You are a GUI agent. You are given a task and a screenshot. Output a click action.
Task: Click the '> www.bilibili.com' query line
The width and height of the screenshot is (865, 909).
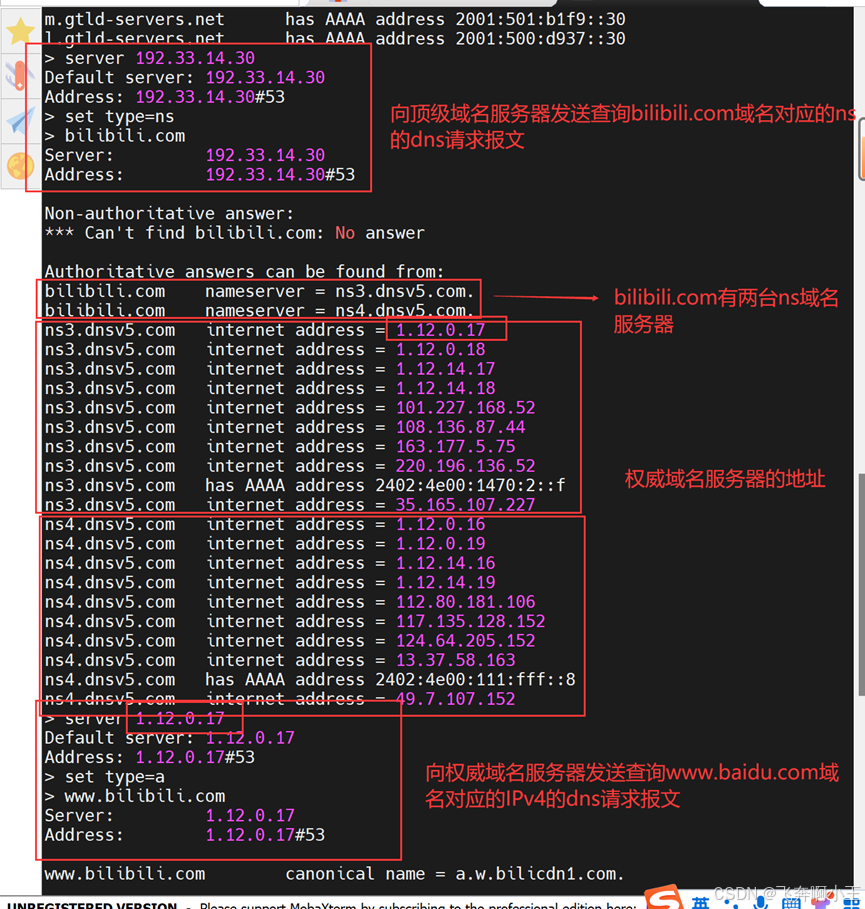coord(135,796)
